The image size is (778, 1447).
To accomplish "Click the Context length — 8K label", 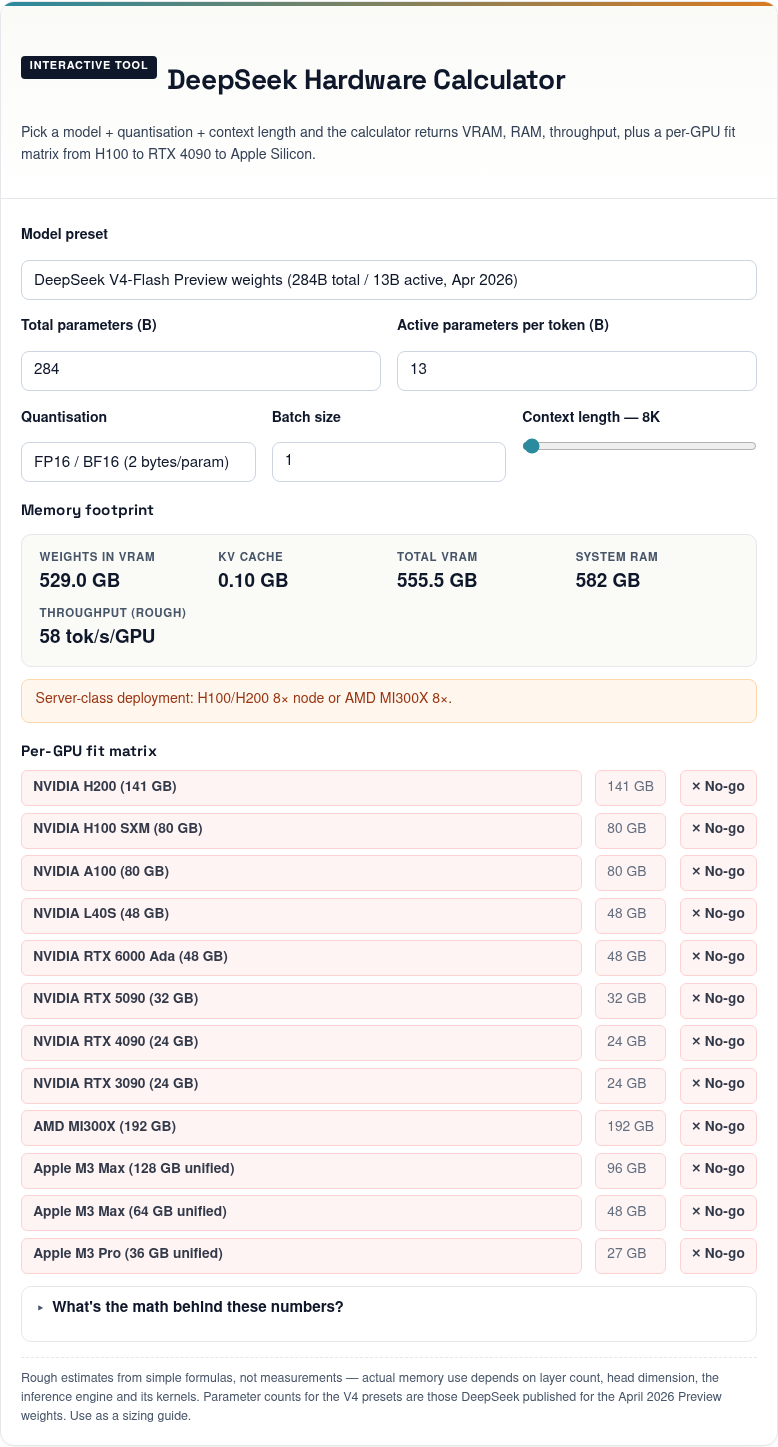I will click(x=591, y=417).
